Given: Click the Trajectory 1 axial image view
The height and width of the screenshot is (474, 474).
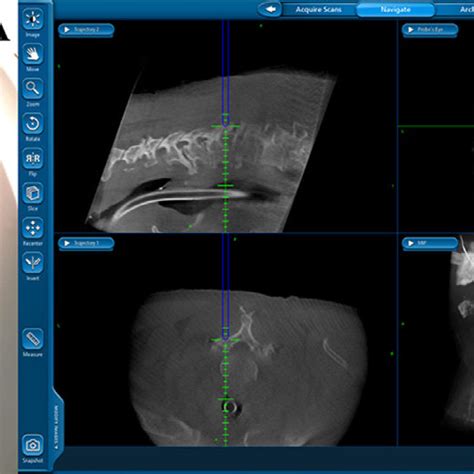Looking at the screenshot, I should click(x=226, y=340).
